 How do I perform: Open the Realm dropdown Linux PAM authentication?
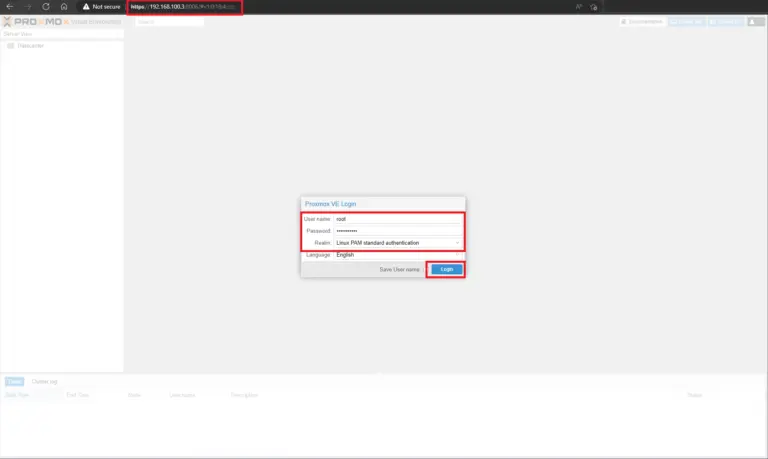coord(397,243)
